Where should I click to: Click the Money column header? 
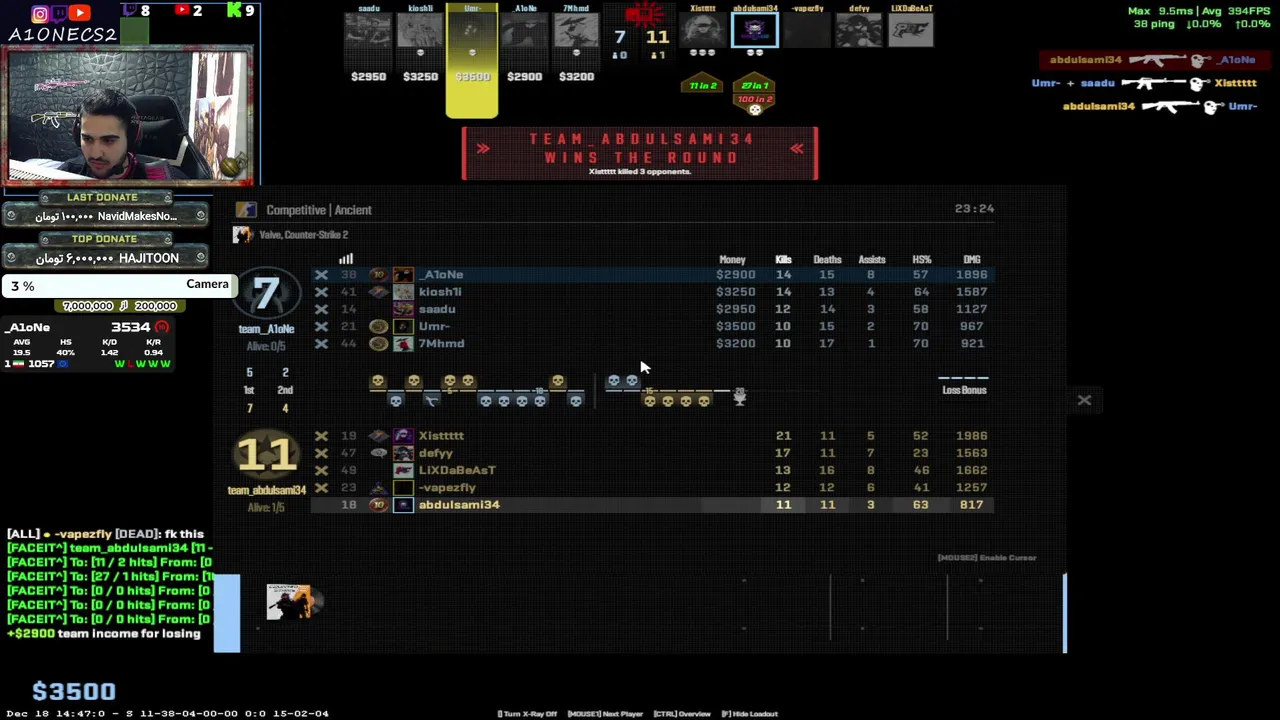point(732,260)
